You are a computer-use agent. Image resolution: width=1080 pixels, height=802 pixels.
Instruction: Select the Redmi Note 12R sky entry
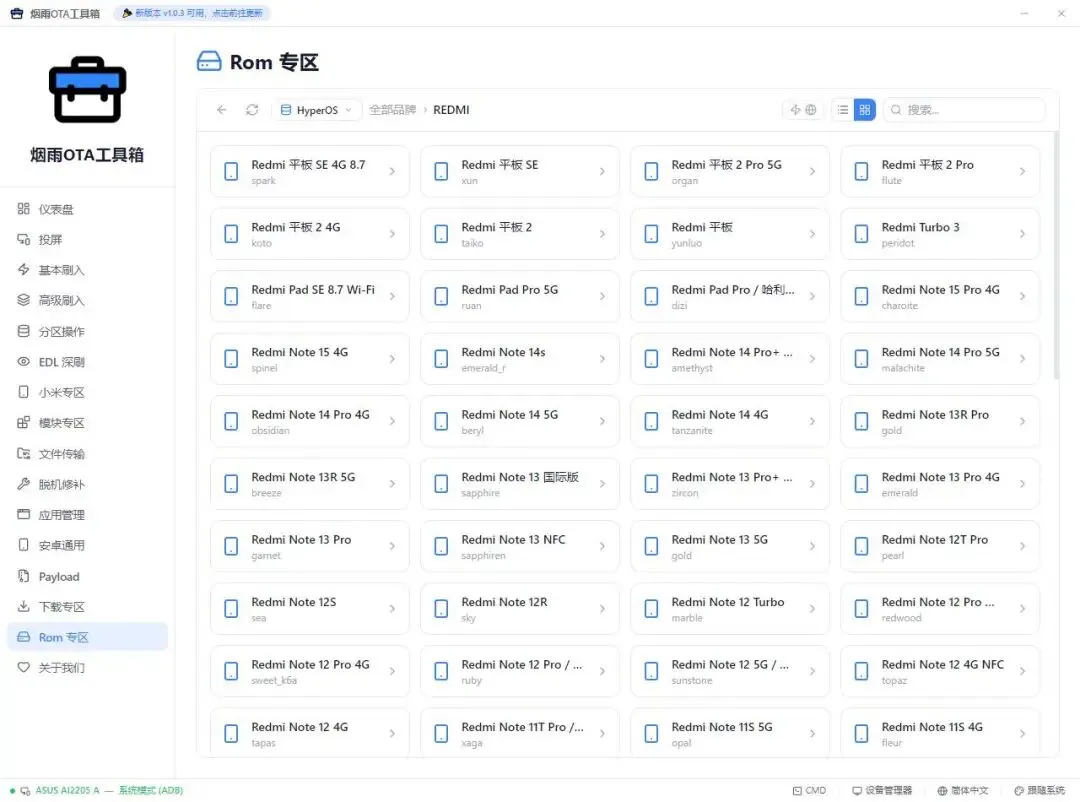[x=520, y=608]
